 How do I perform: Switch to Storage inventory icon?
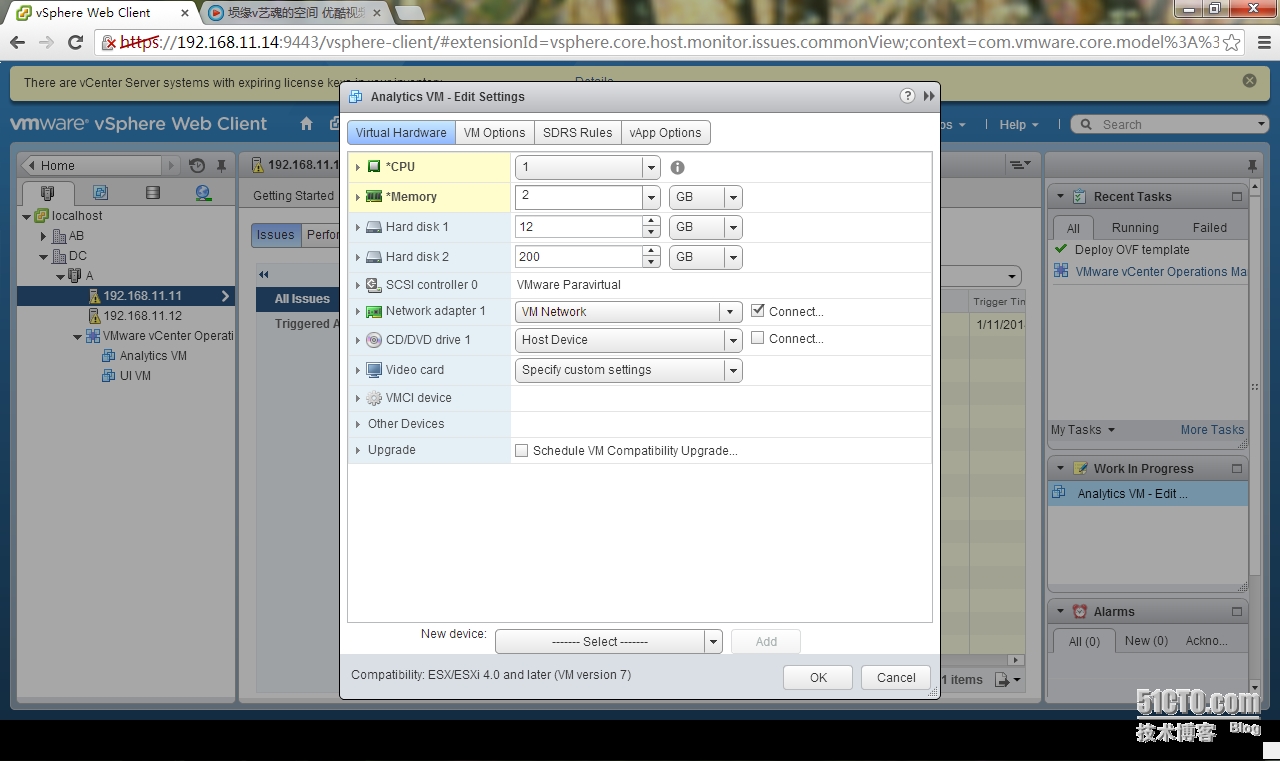(x=152, y=193)
